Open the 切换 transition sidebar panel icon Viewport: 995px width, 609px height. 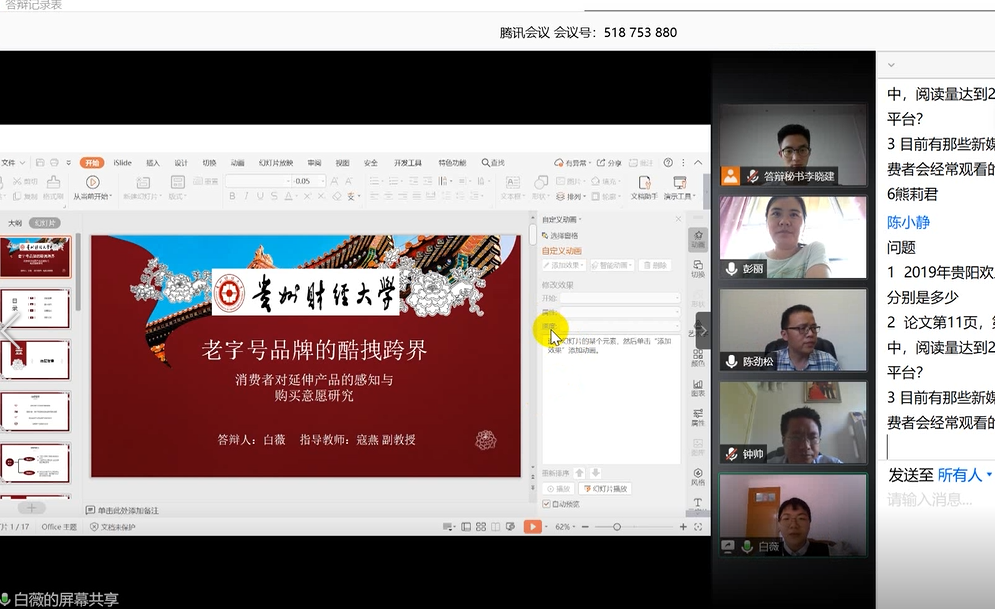[x=697, y=267]
